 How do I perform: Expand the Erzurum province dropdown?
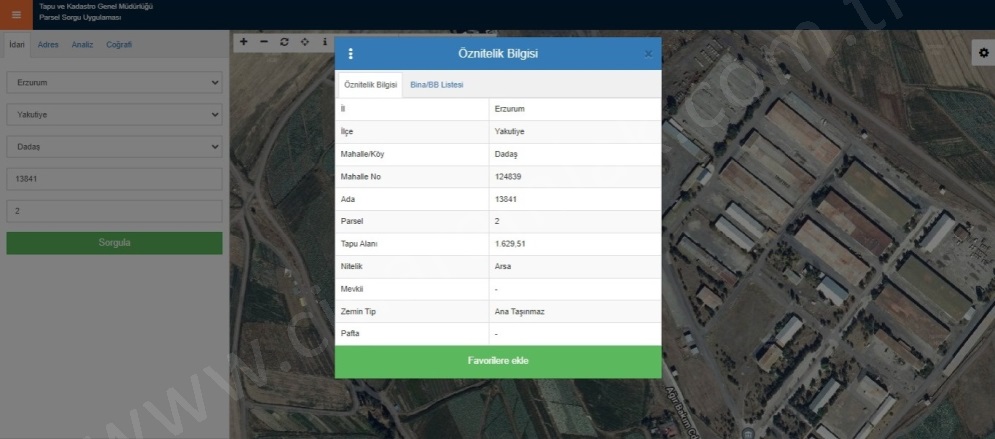[x=114, y=82]
